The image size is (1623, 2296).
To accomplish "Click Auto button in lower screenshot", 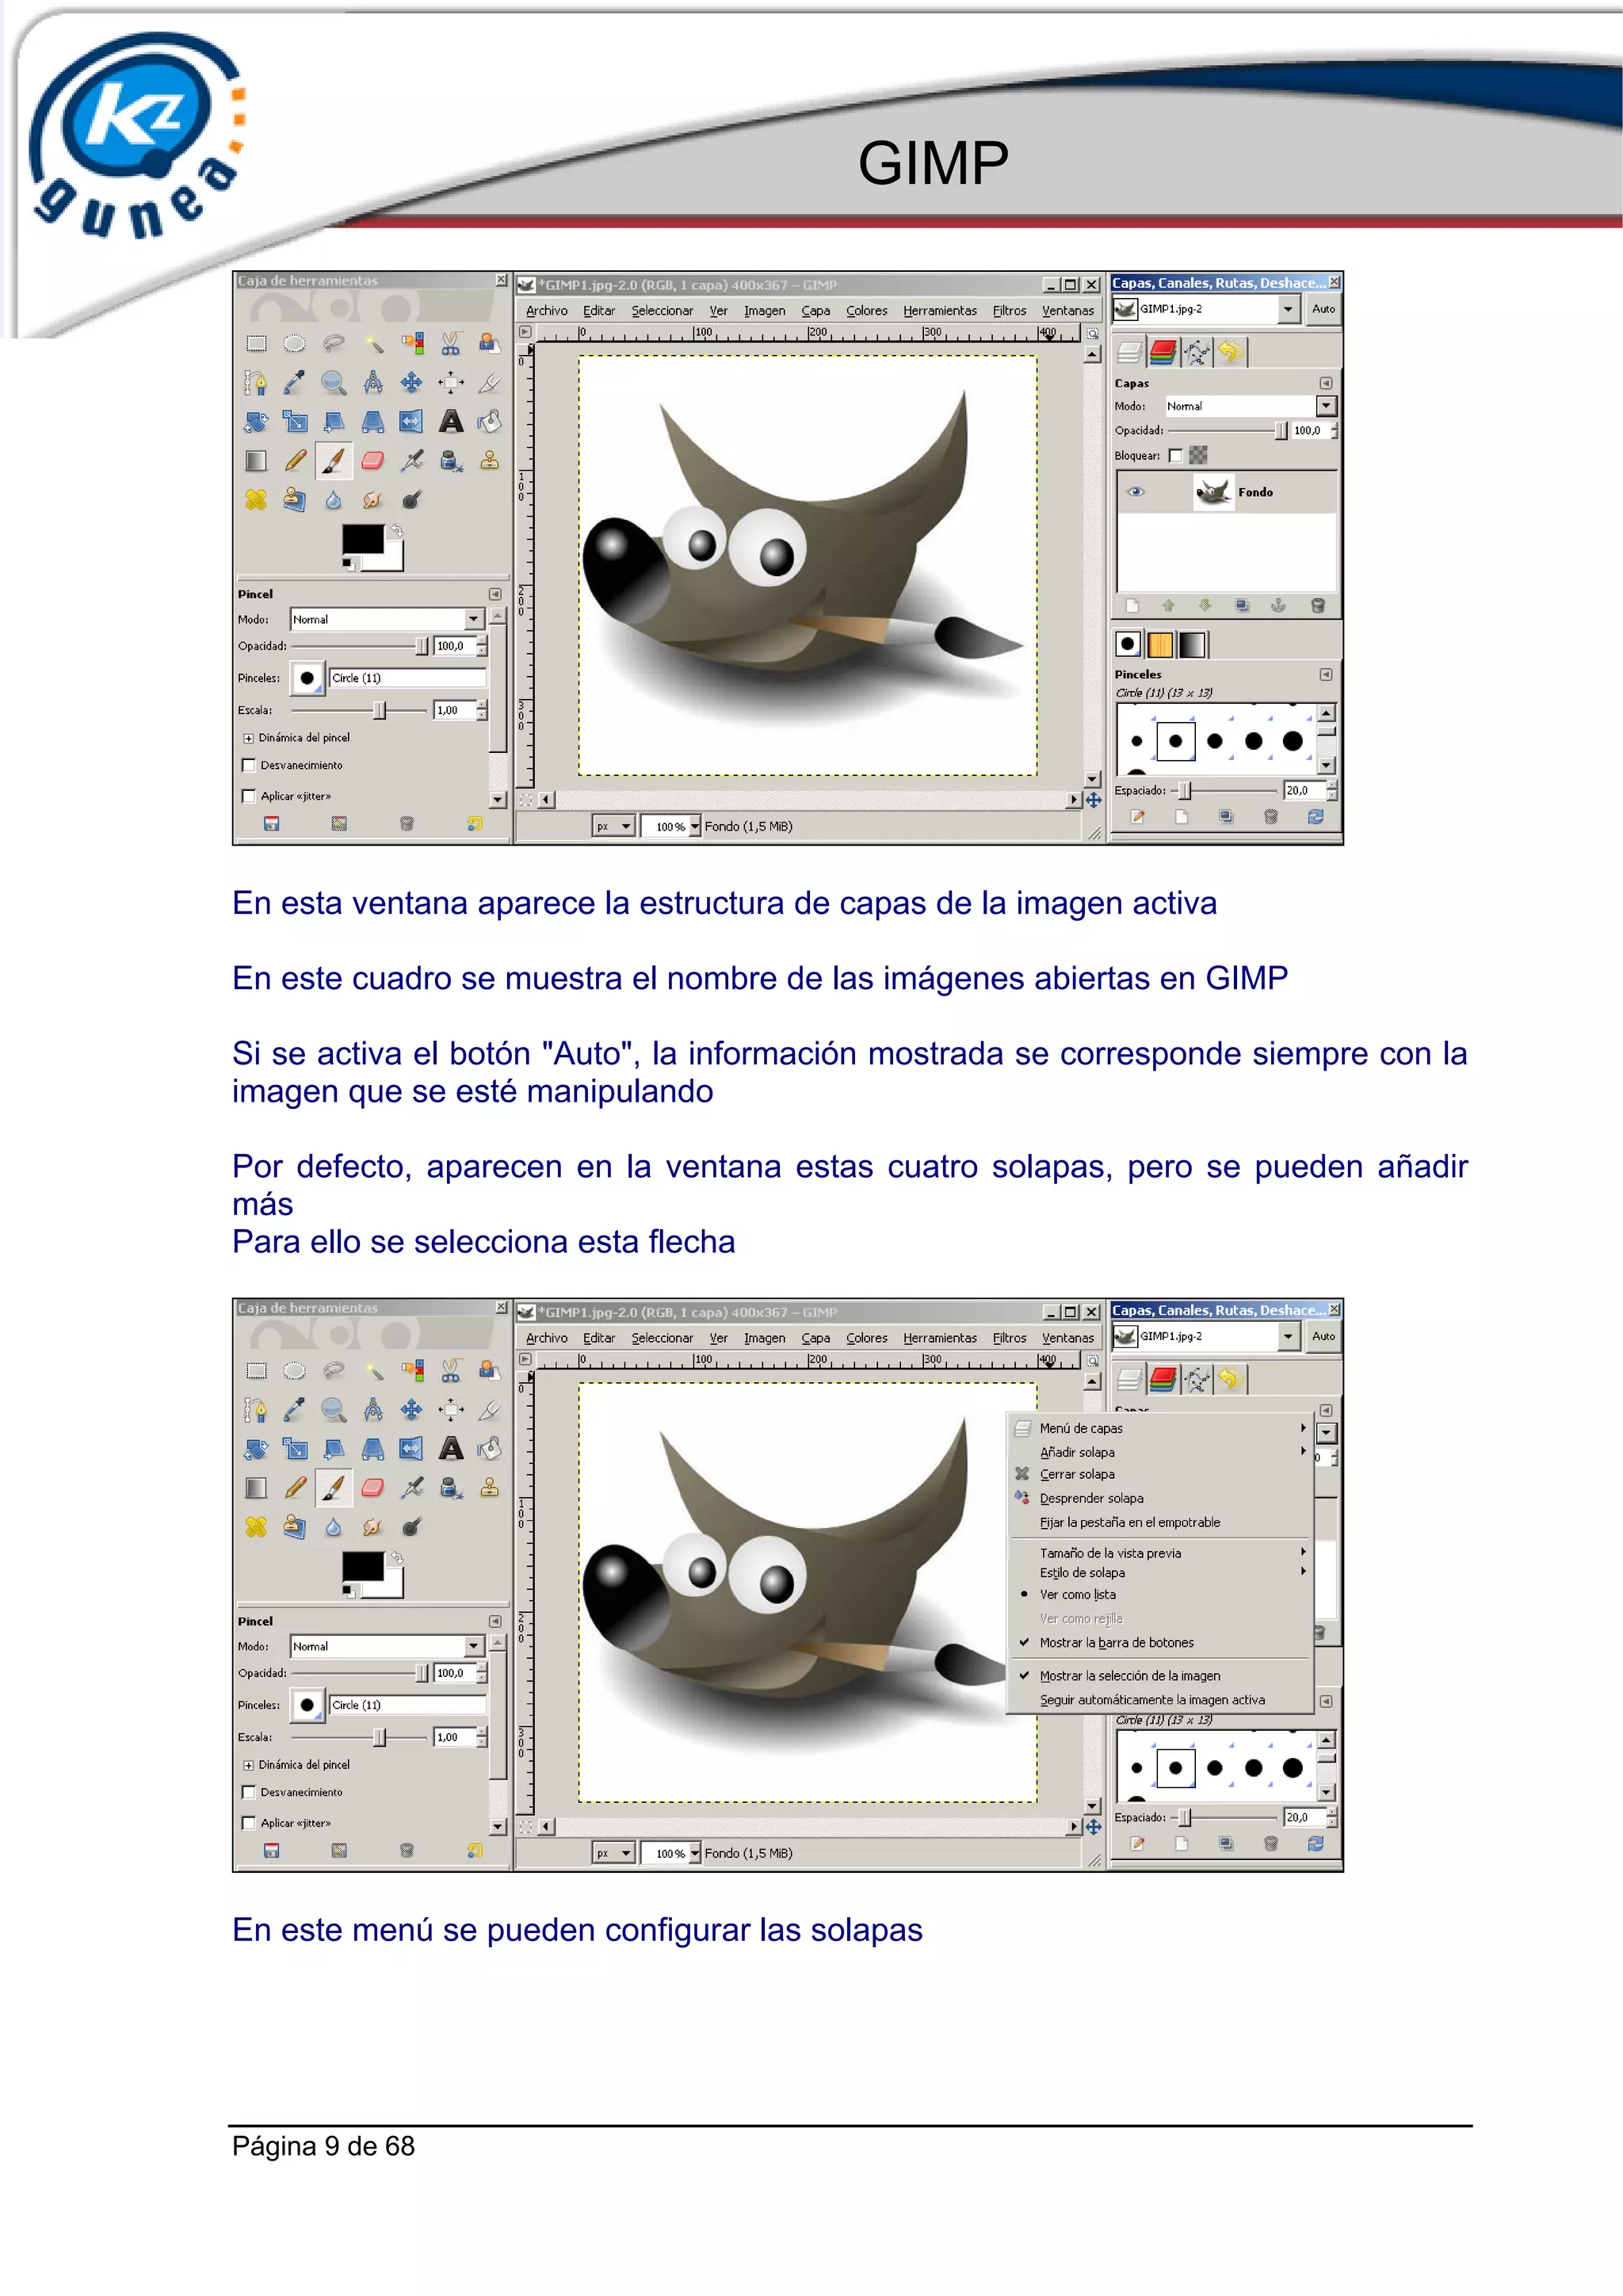I will point(1323,1336).
